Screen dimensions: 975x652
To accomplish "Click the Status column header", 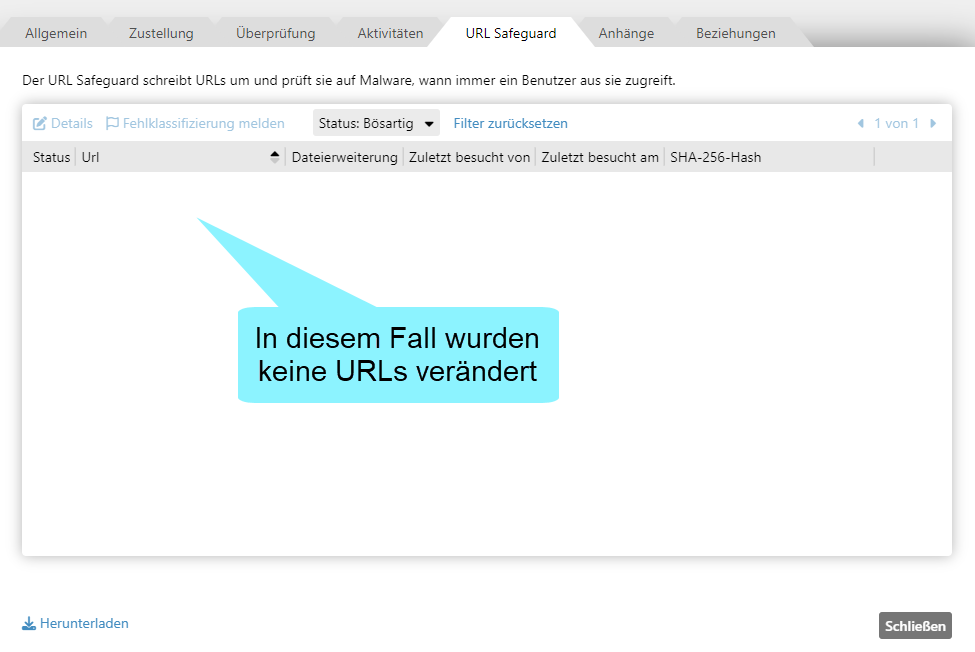I will pyautogui.click(x=51, y=157).
